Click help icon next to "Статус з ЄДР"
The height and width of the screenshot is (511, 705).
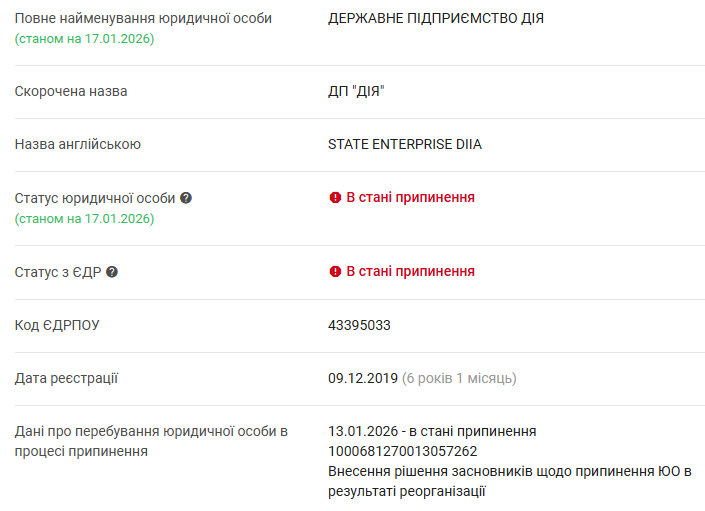coord(112,272)
